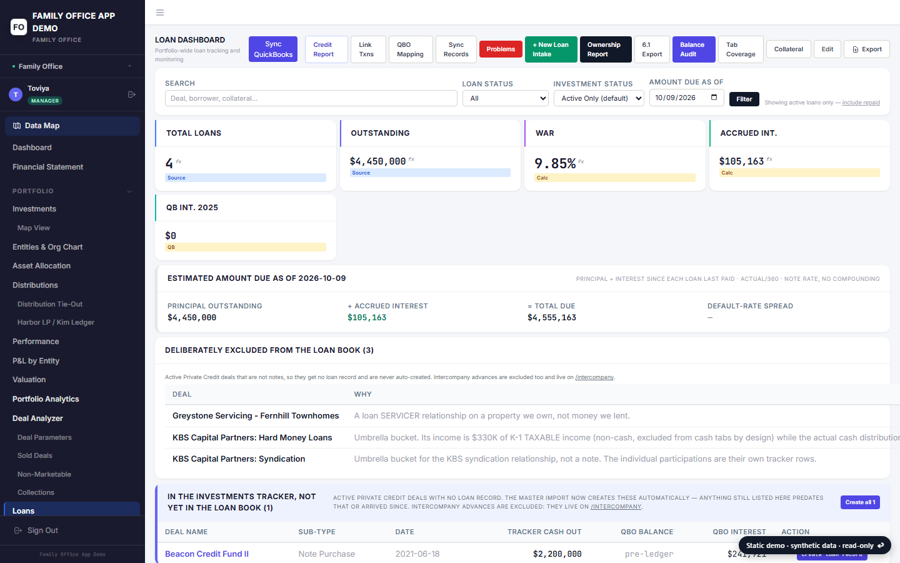The image size is (900, 563).
Task: Open Data Map in sidebar
Action: click(x=72, y=126)
